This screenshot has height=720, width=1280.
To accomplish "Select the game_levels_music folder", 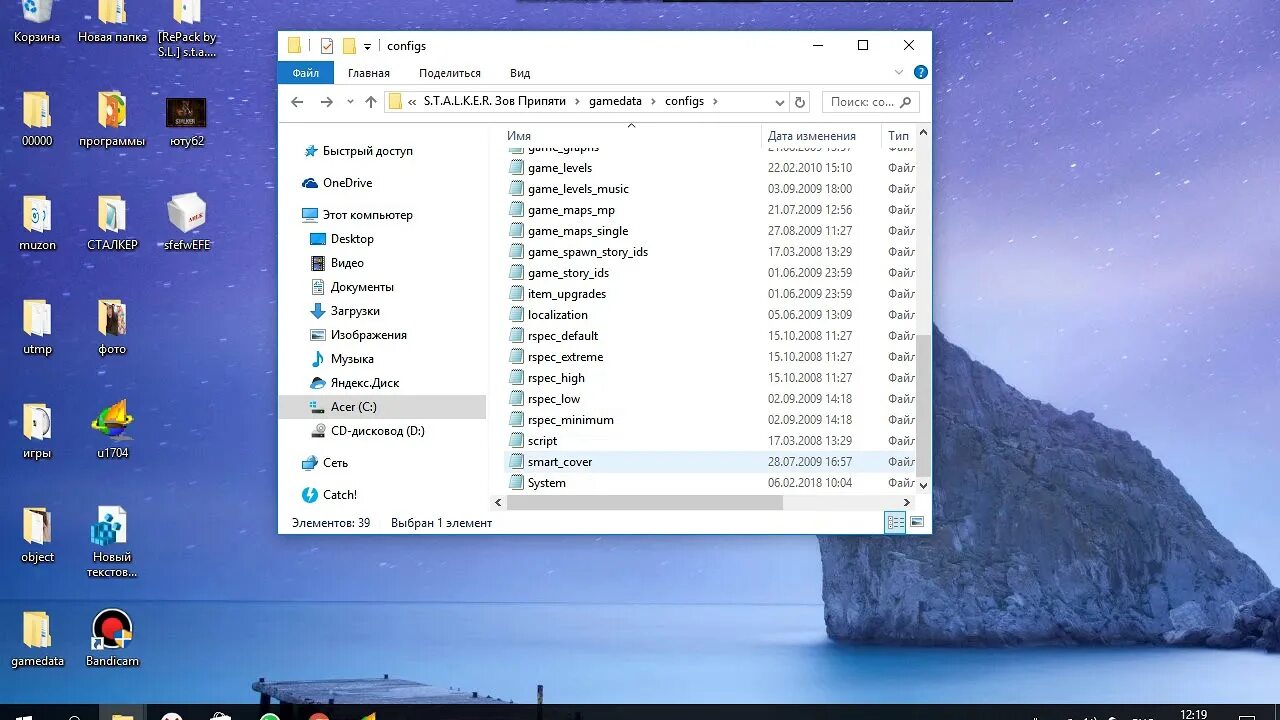I will [578, 189].
